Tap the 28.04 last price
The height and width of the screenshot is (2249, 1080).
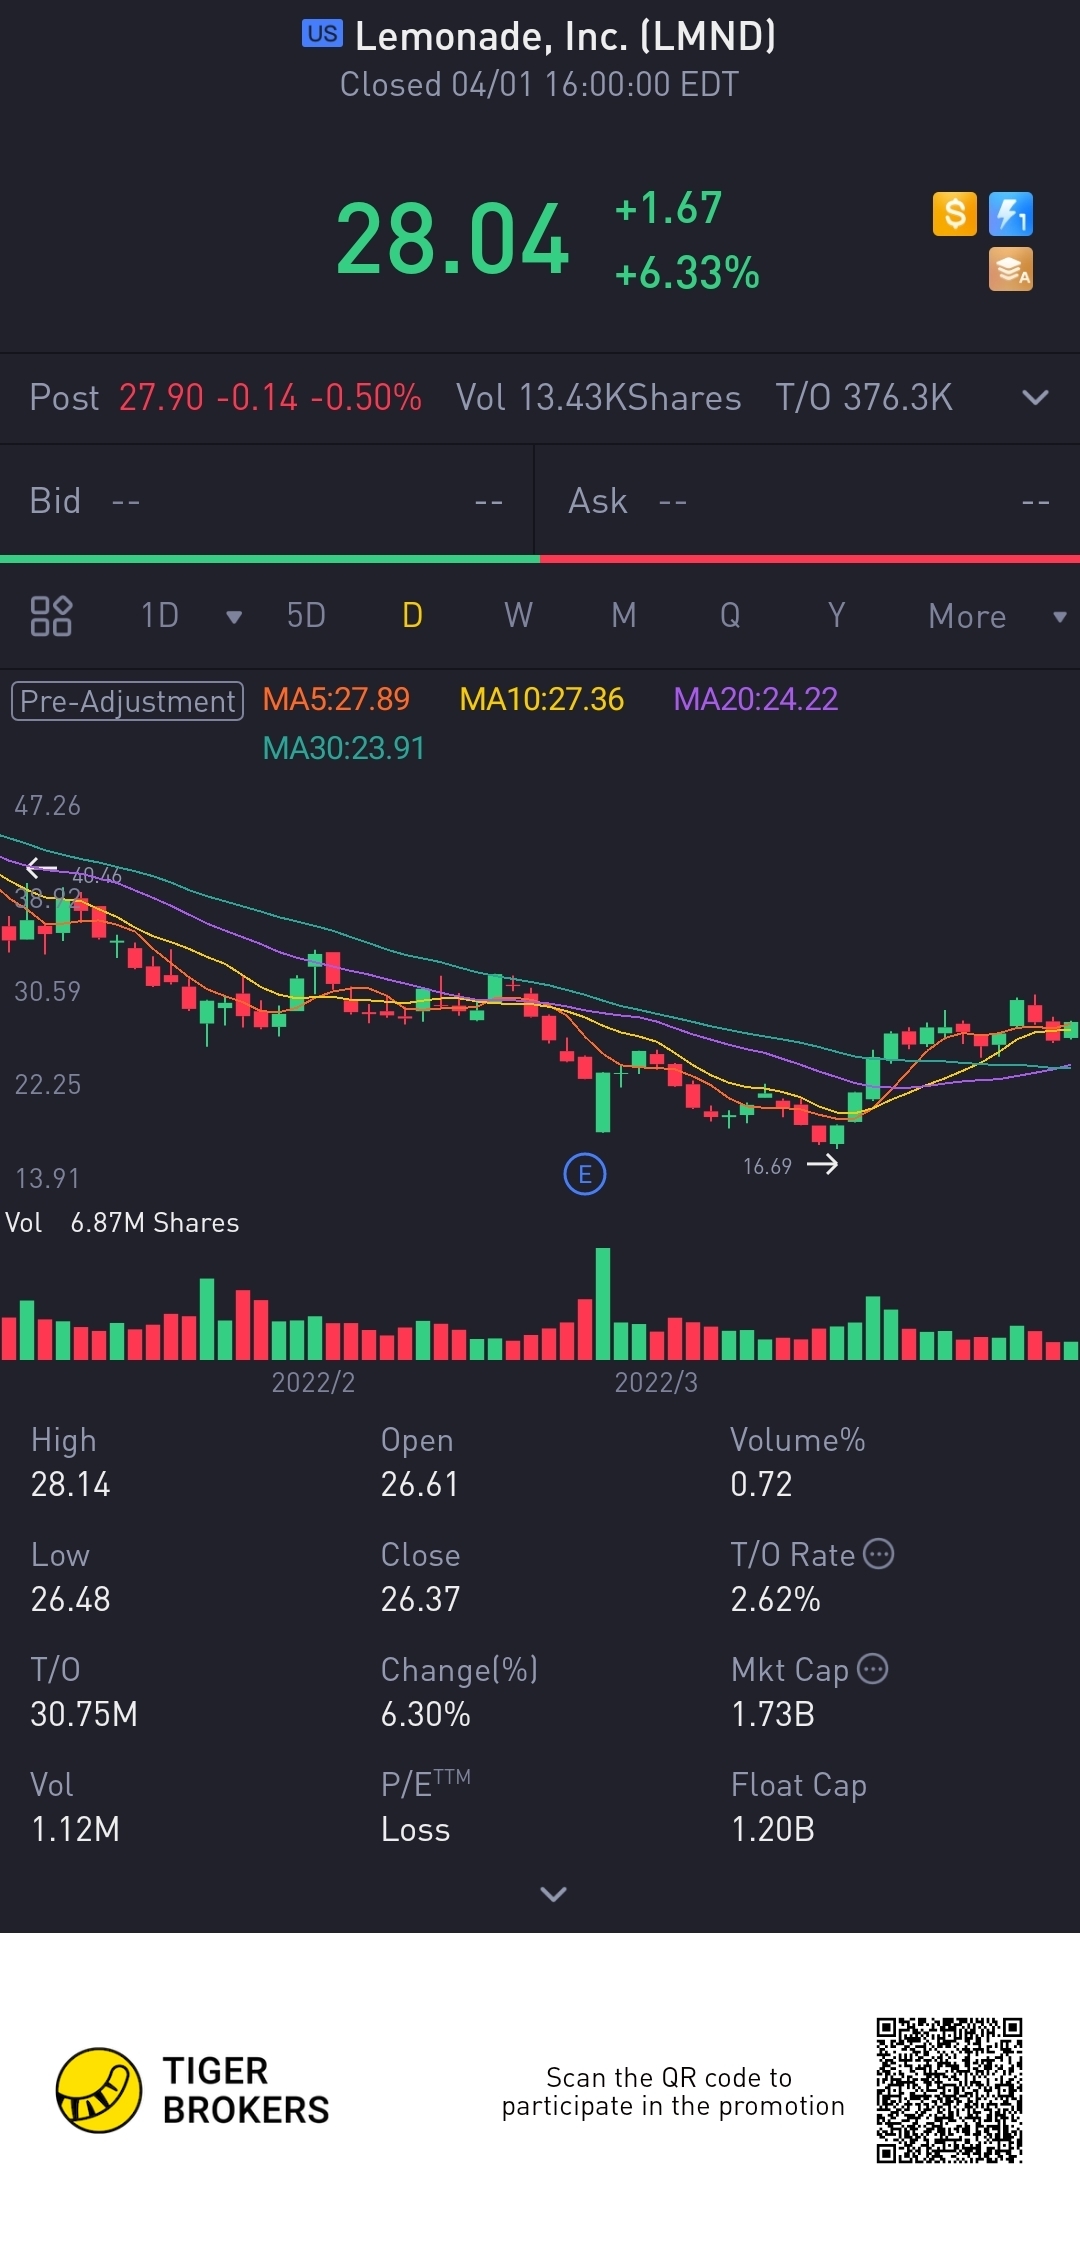(452, 239)
